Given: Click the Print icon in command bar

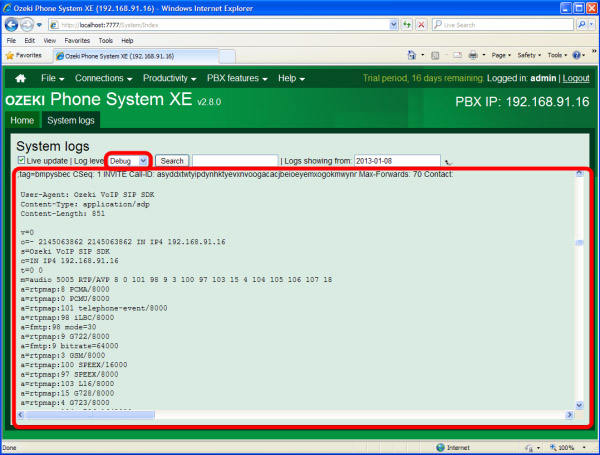Looking at the screenshot, I should [x=473, y=55].
